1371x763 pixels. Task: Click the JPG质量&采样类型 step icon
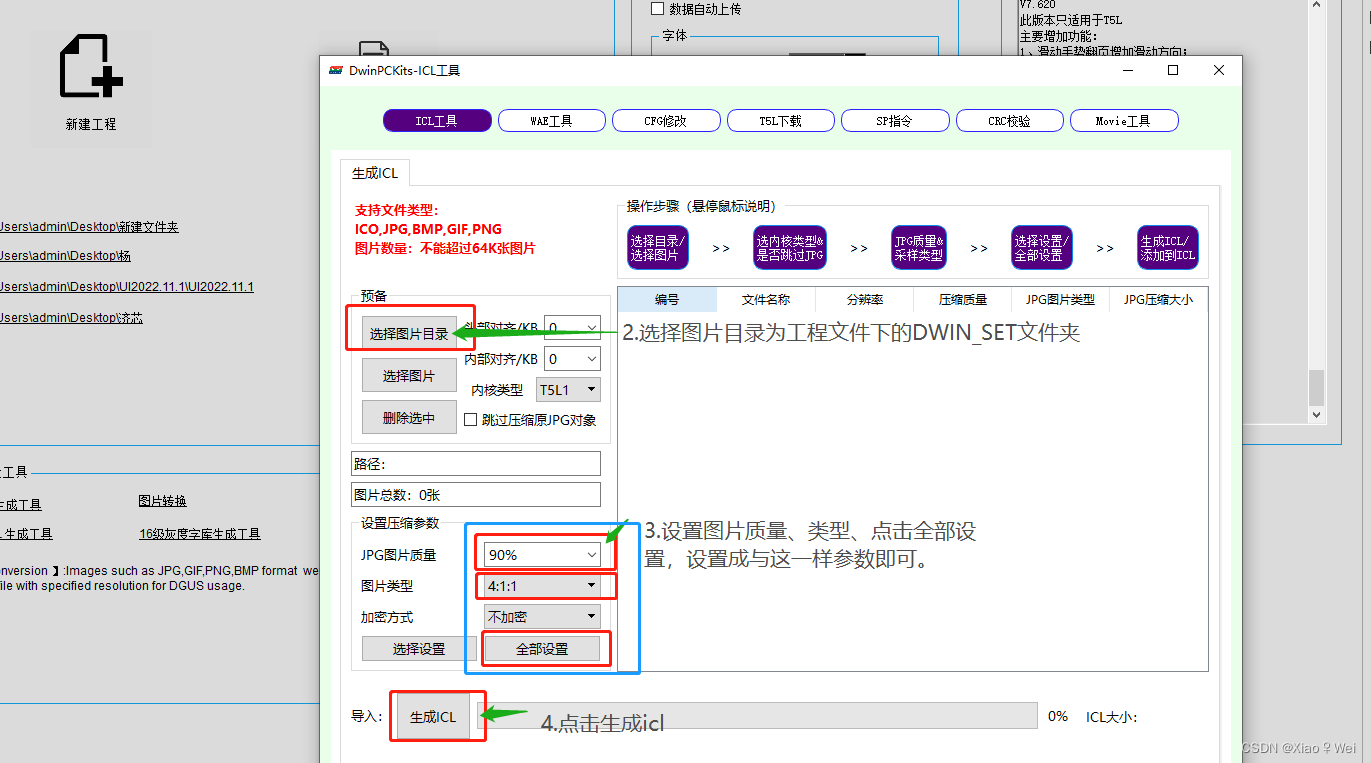click(x=918, y=247)
